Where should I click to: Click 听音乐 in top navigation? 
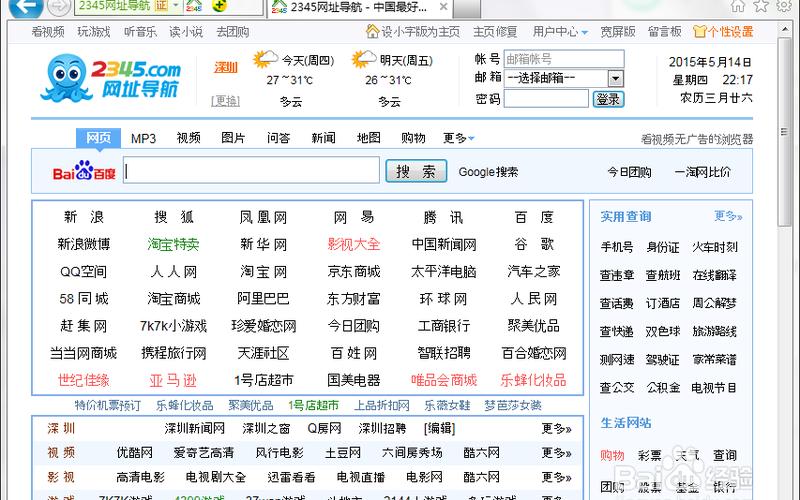140,32
